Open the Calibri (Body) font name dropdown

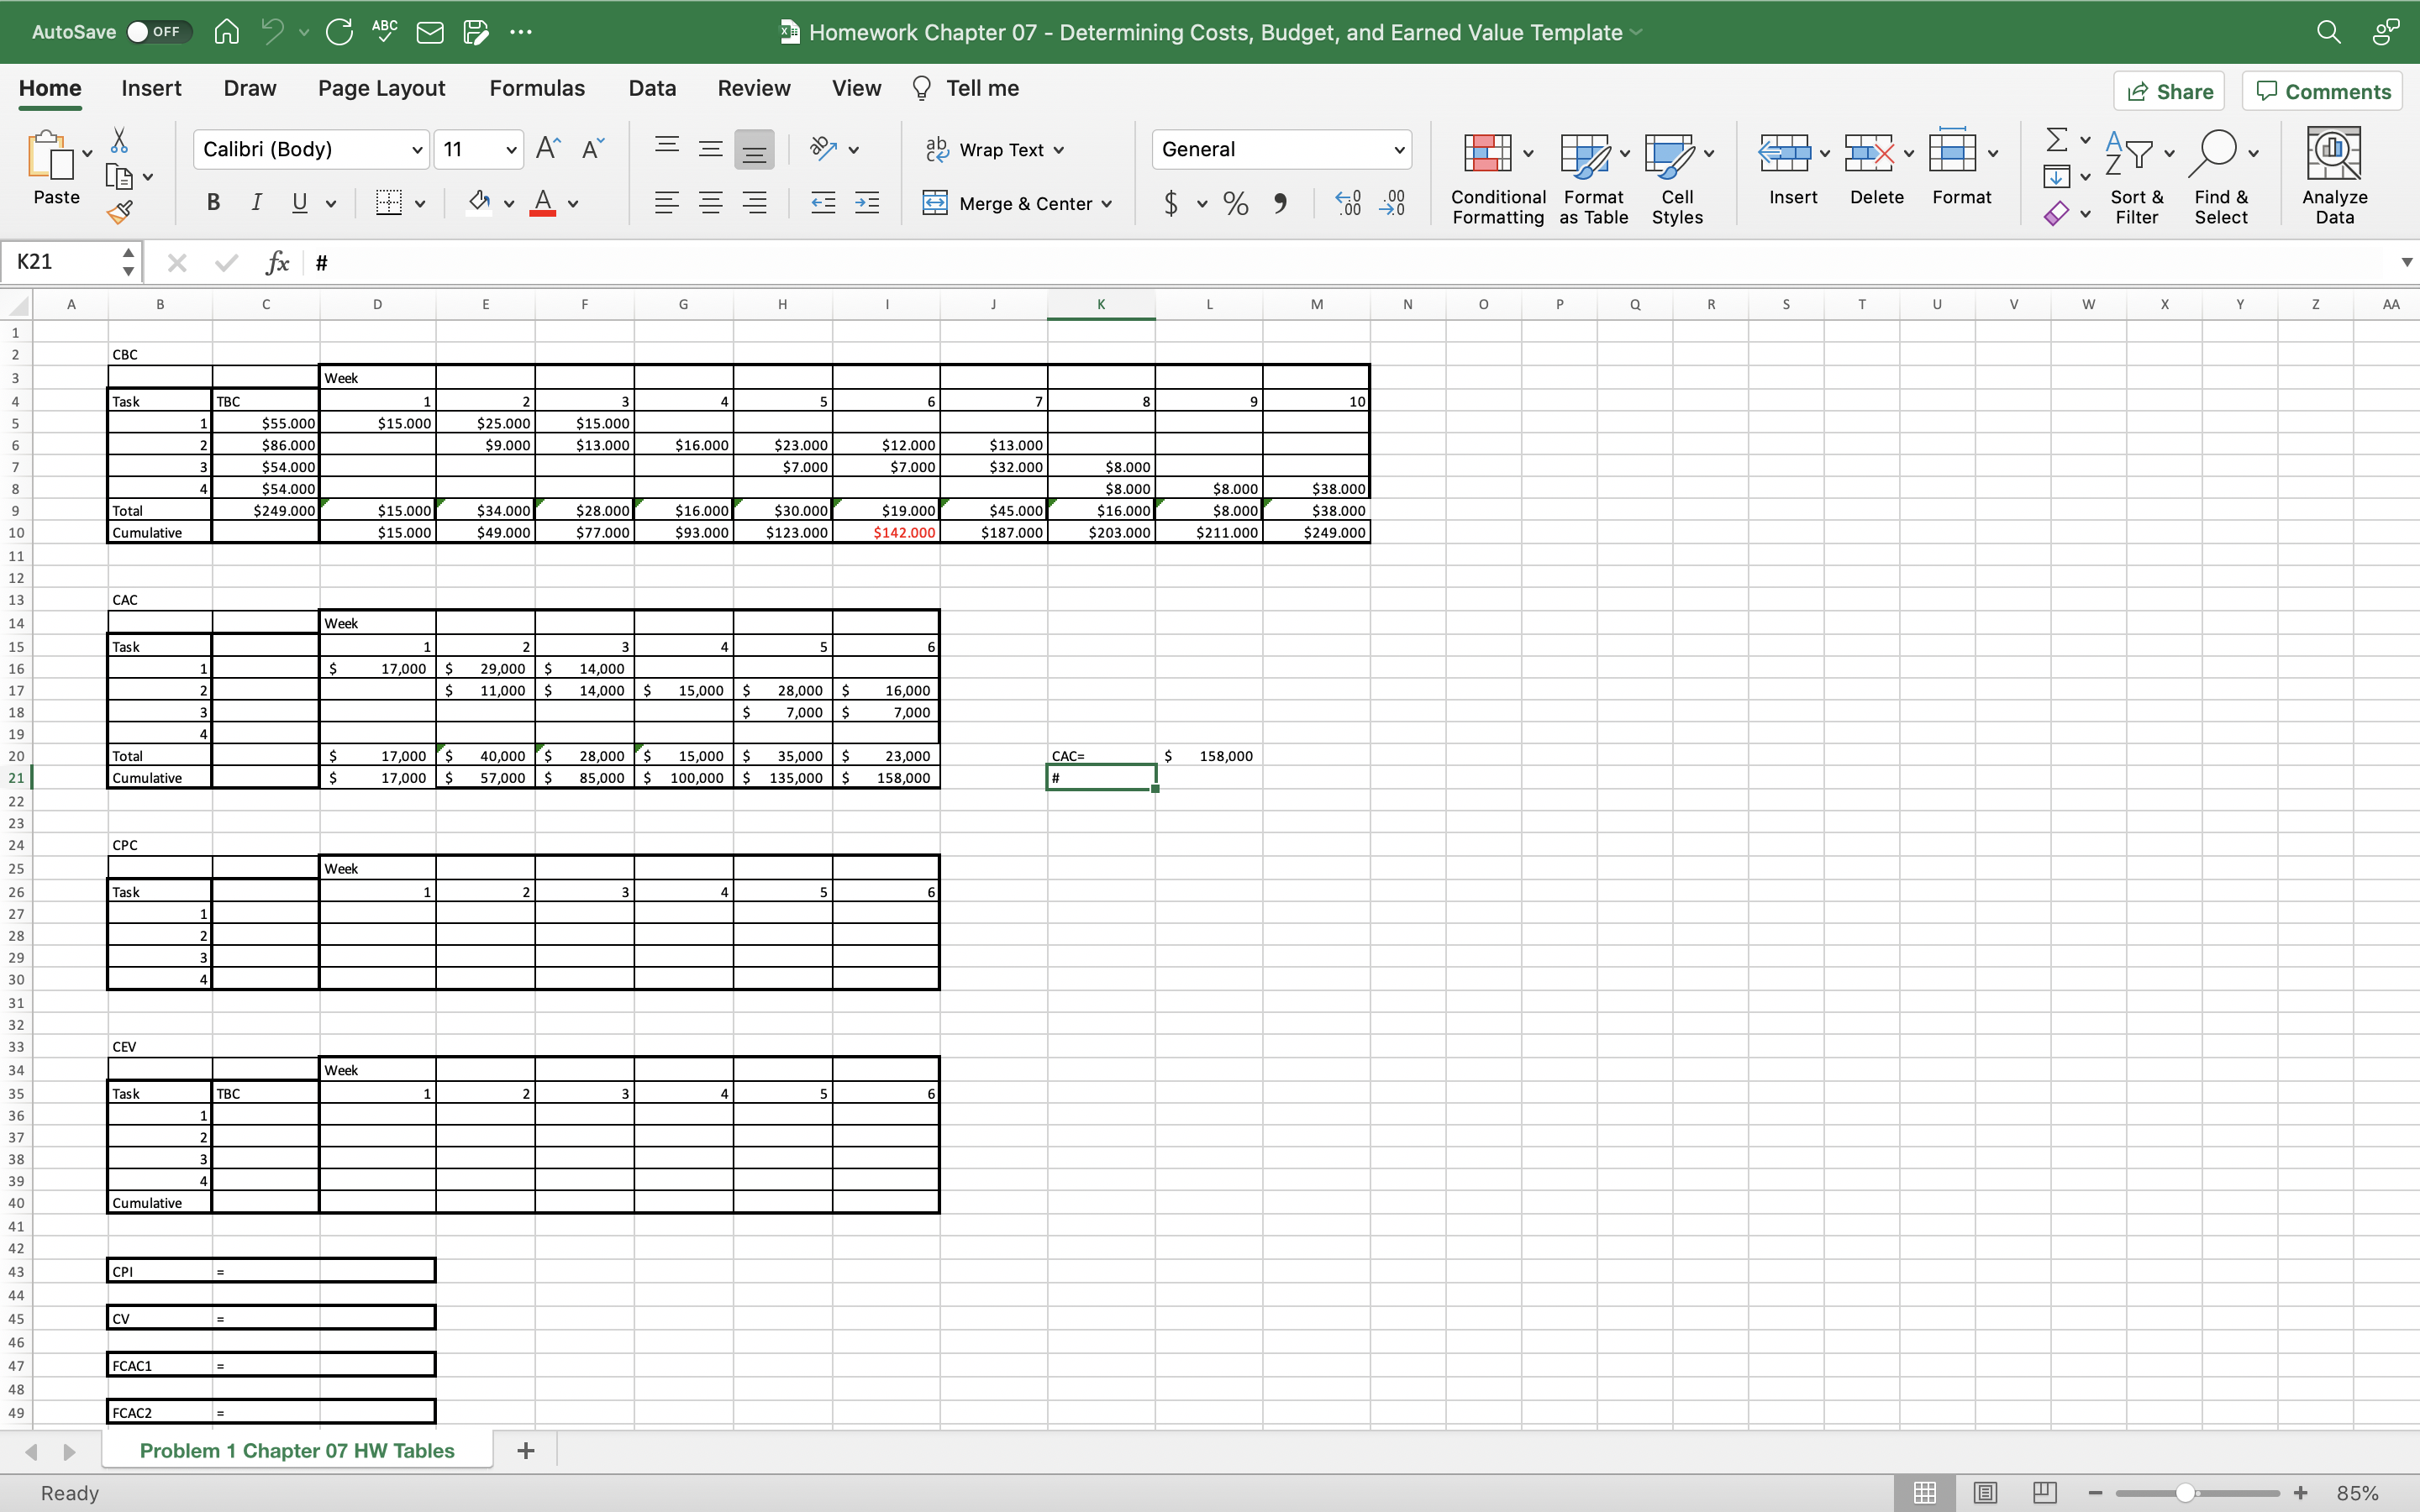tap(417, 150)
